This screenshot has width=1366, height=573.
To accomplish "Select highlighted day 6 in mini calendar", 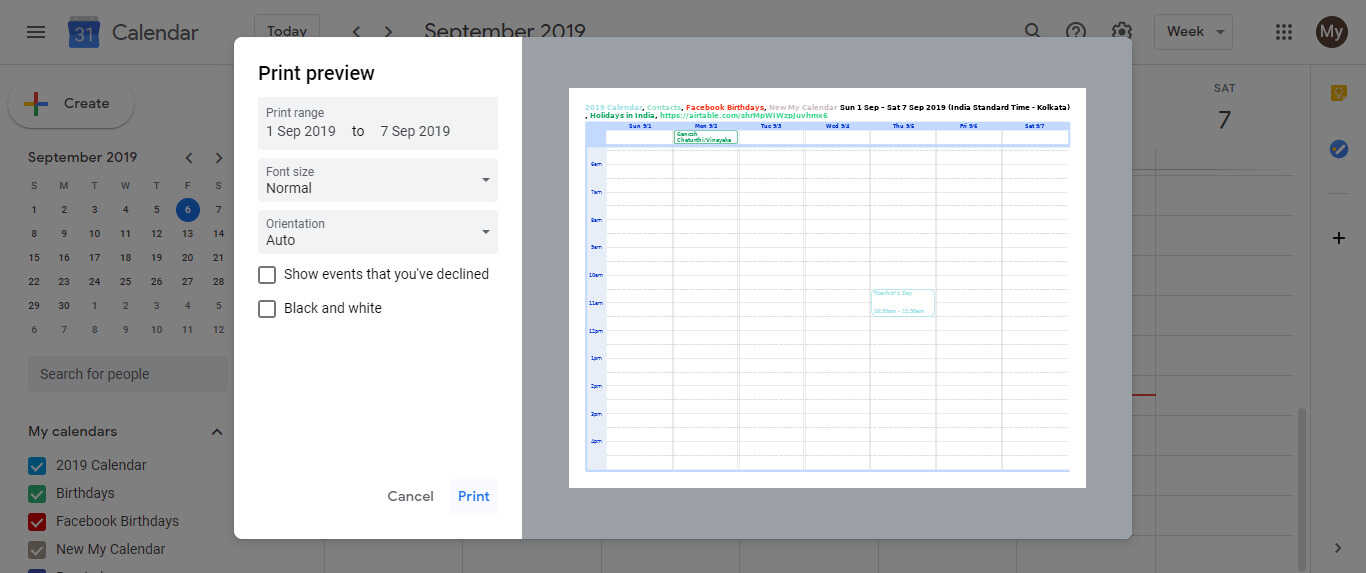I will point(187,209).
